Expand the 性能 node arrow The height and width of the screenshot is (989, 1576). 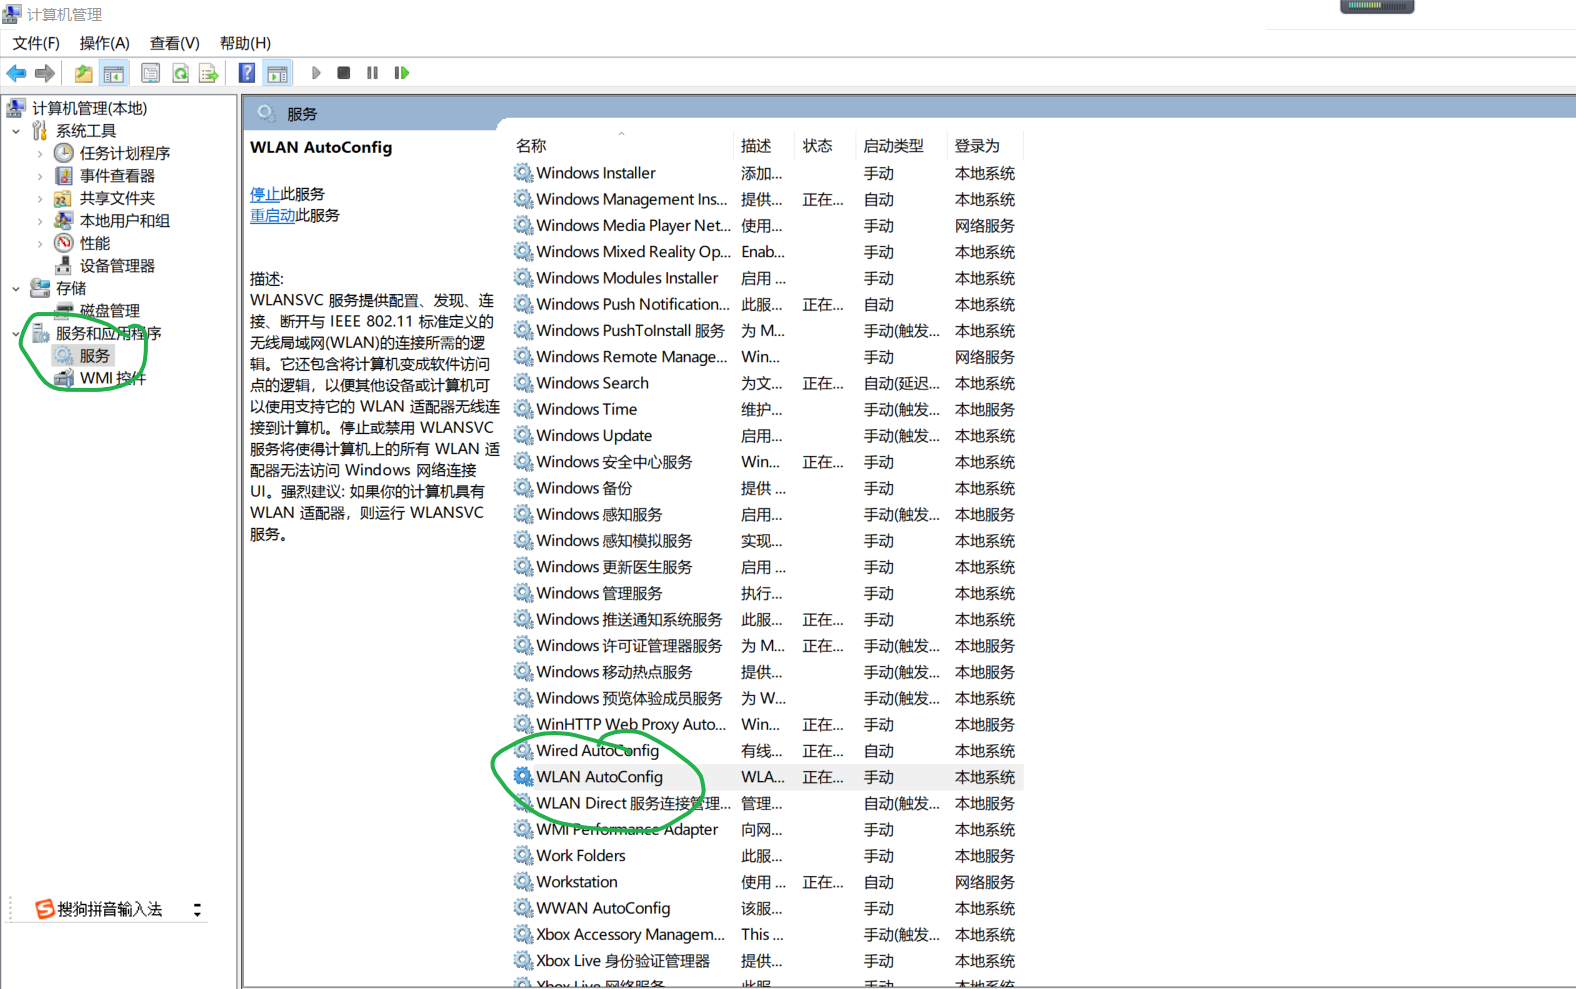click(40, 243)
